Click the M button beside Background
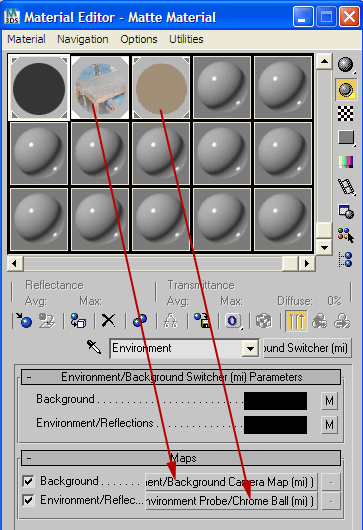The image size is (363, 530). coord(329,401)
